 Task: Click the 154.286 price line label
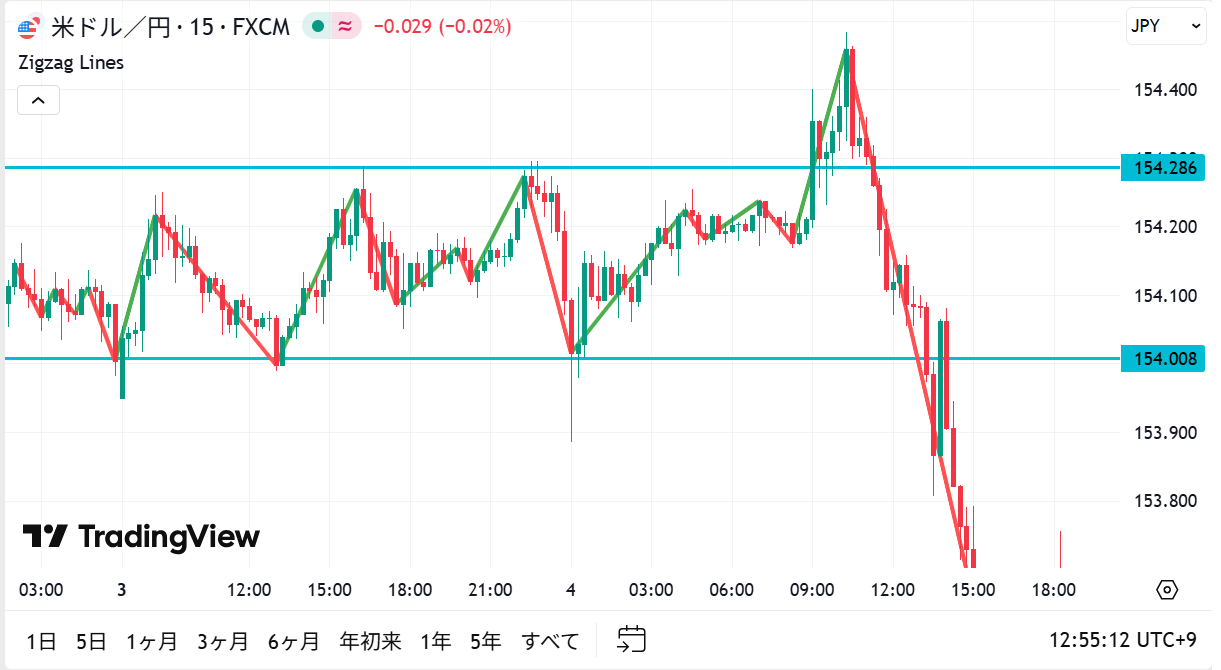pyautogui.click(x=1162, y=167)
